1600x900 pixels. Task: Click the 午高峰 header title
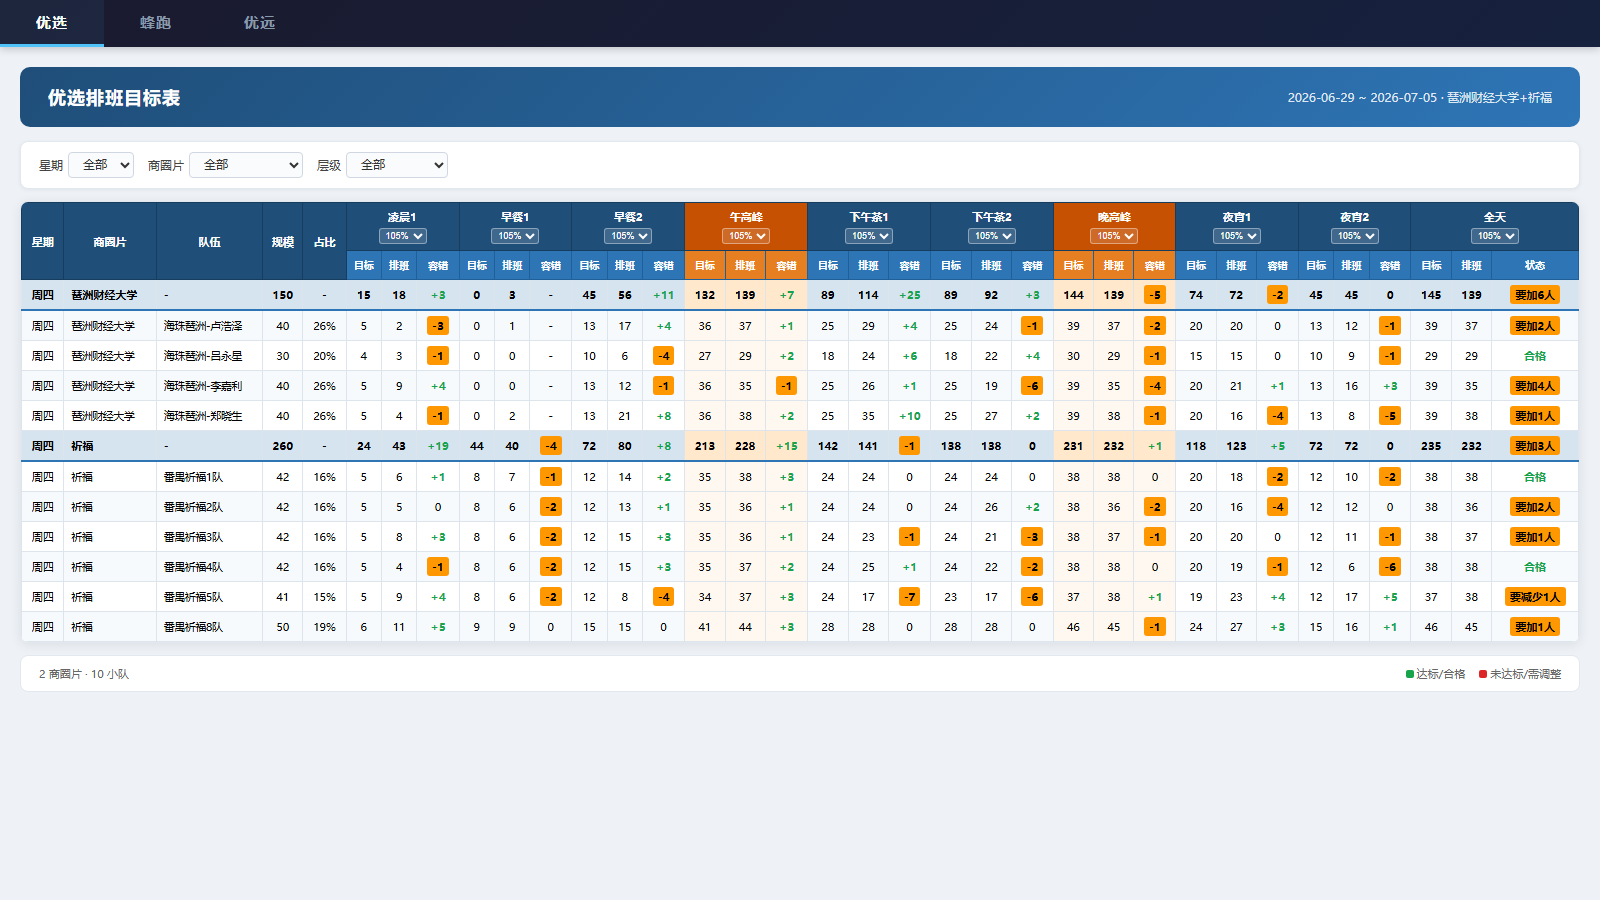coord(746,217)
